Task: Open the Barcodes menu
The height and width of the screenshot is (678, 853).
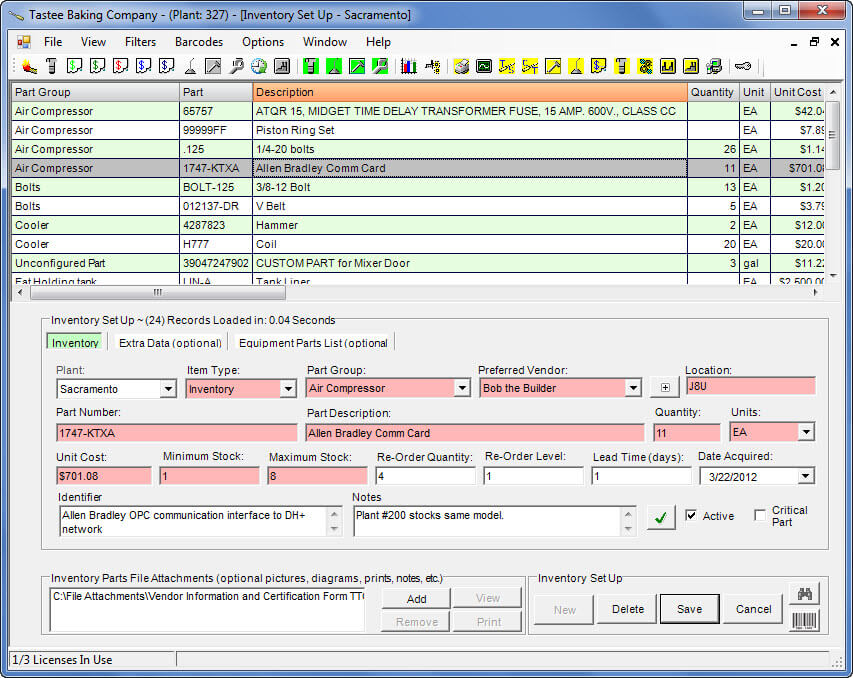Action: pyautogui.click(x=198, y=42)
